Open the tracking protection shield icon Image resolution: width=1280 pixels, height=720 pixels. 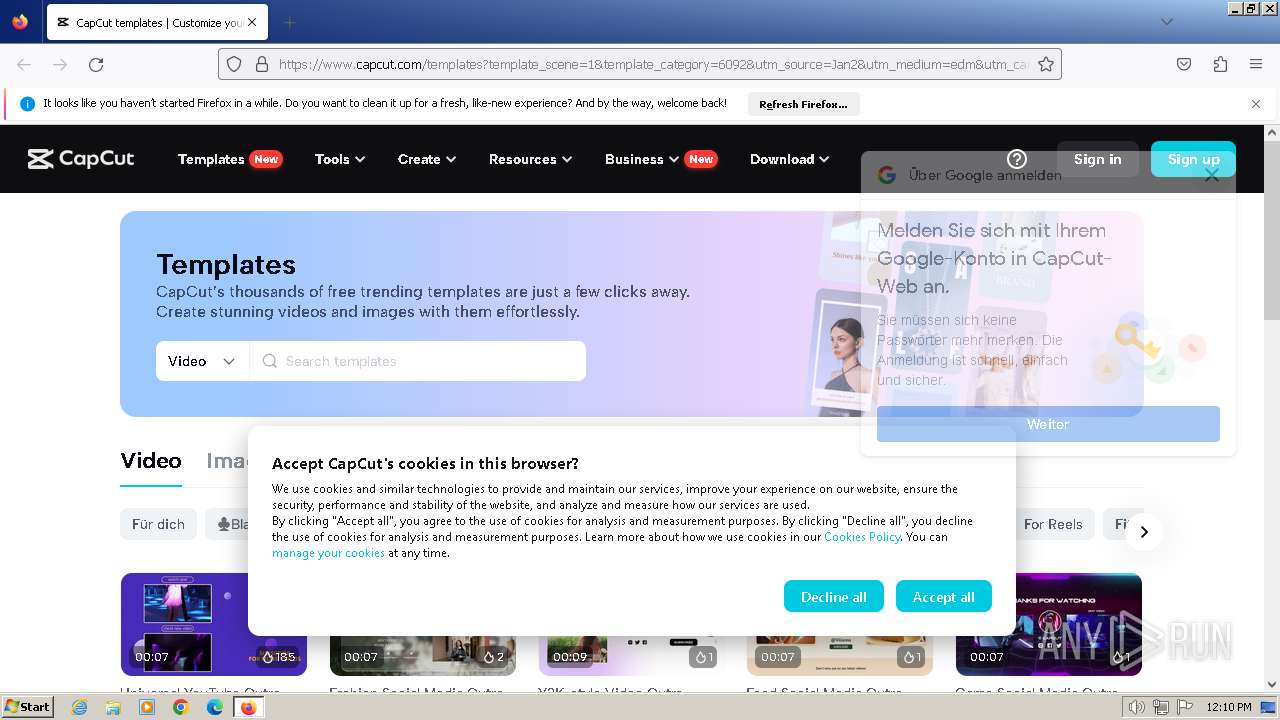pyautogui.click(x=234, y=64)
